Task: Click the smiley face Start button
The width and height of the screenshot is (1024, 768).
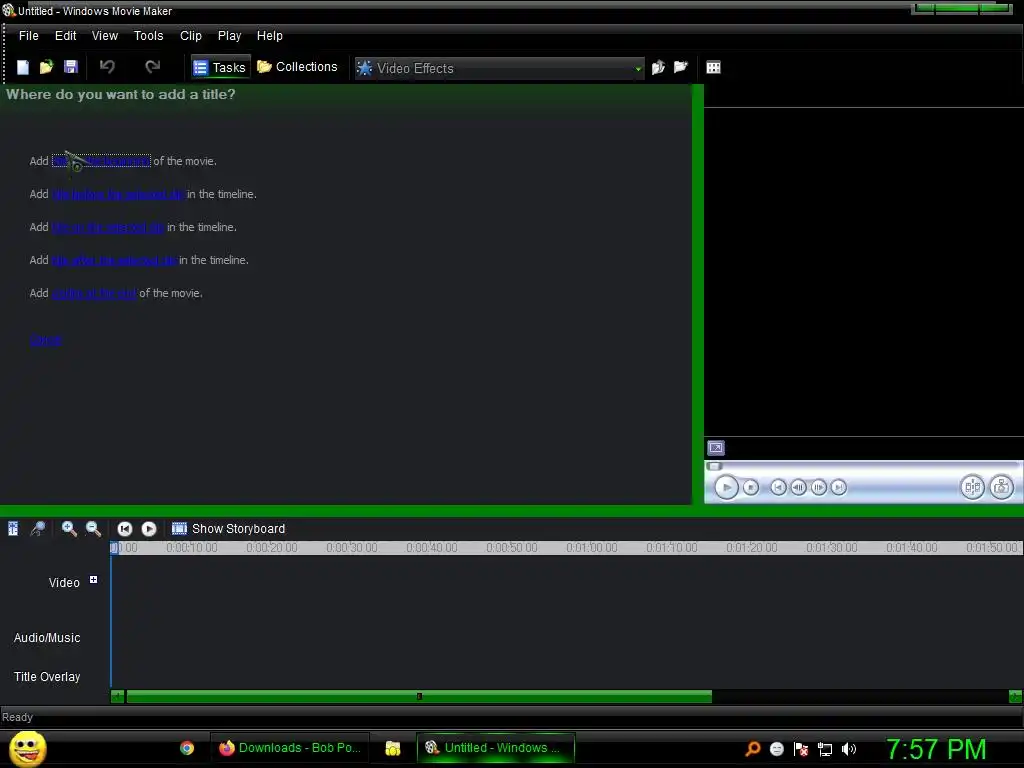Action: click(27, 748)
